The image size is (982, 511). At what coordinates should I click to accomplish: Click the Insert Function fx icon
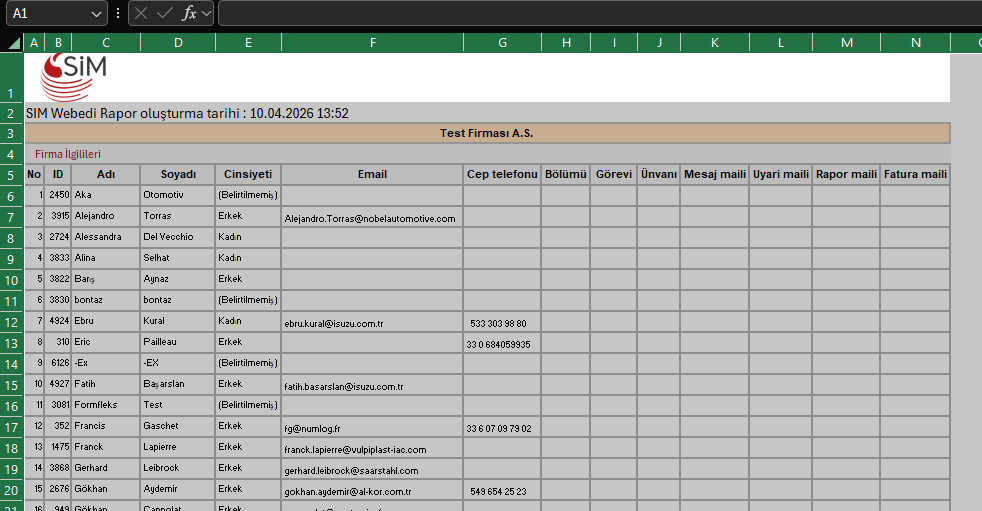click(189, 13)
